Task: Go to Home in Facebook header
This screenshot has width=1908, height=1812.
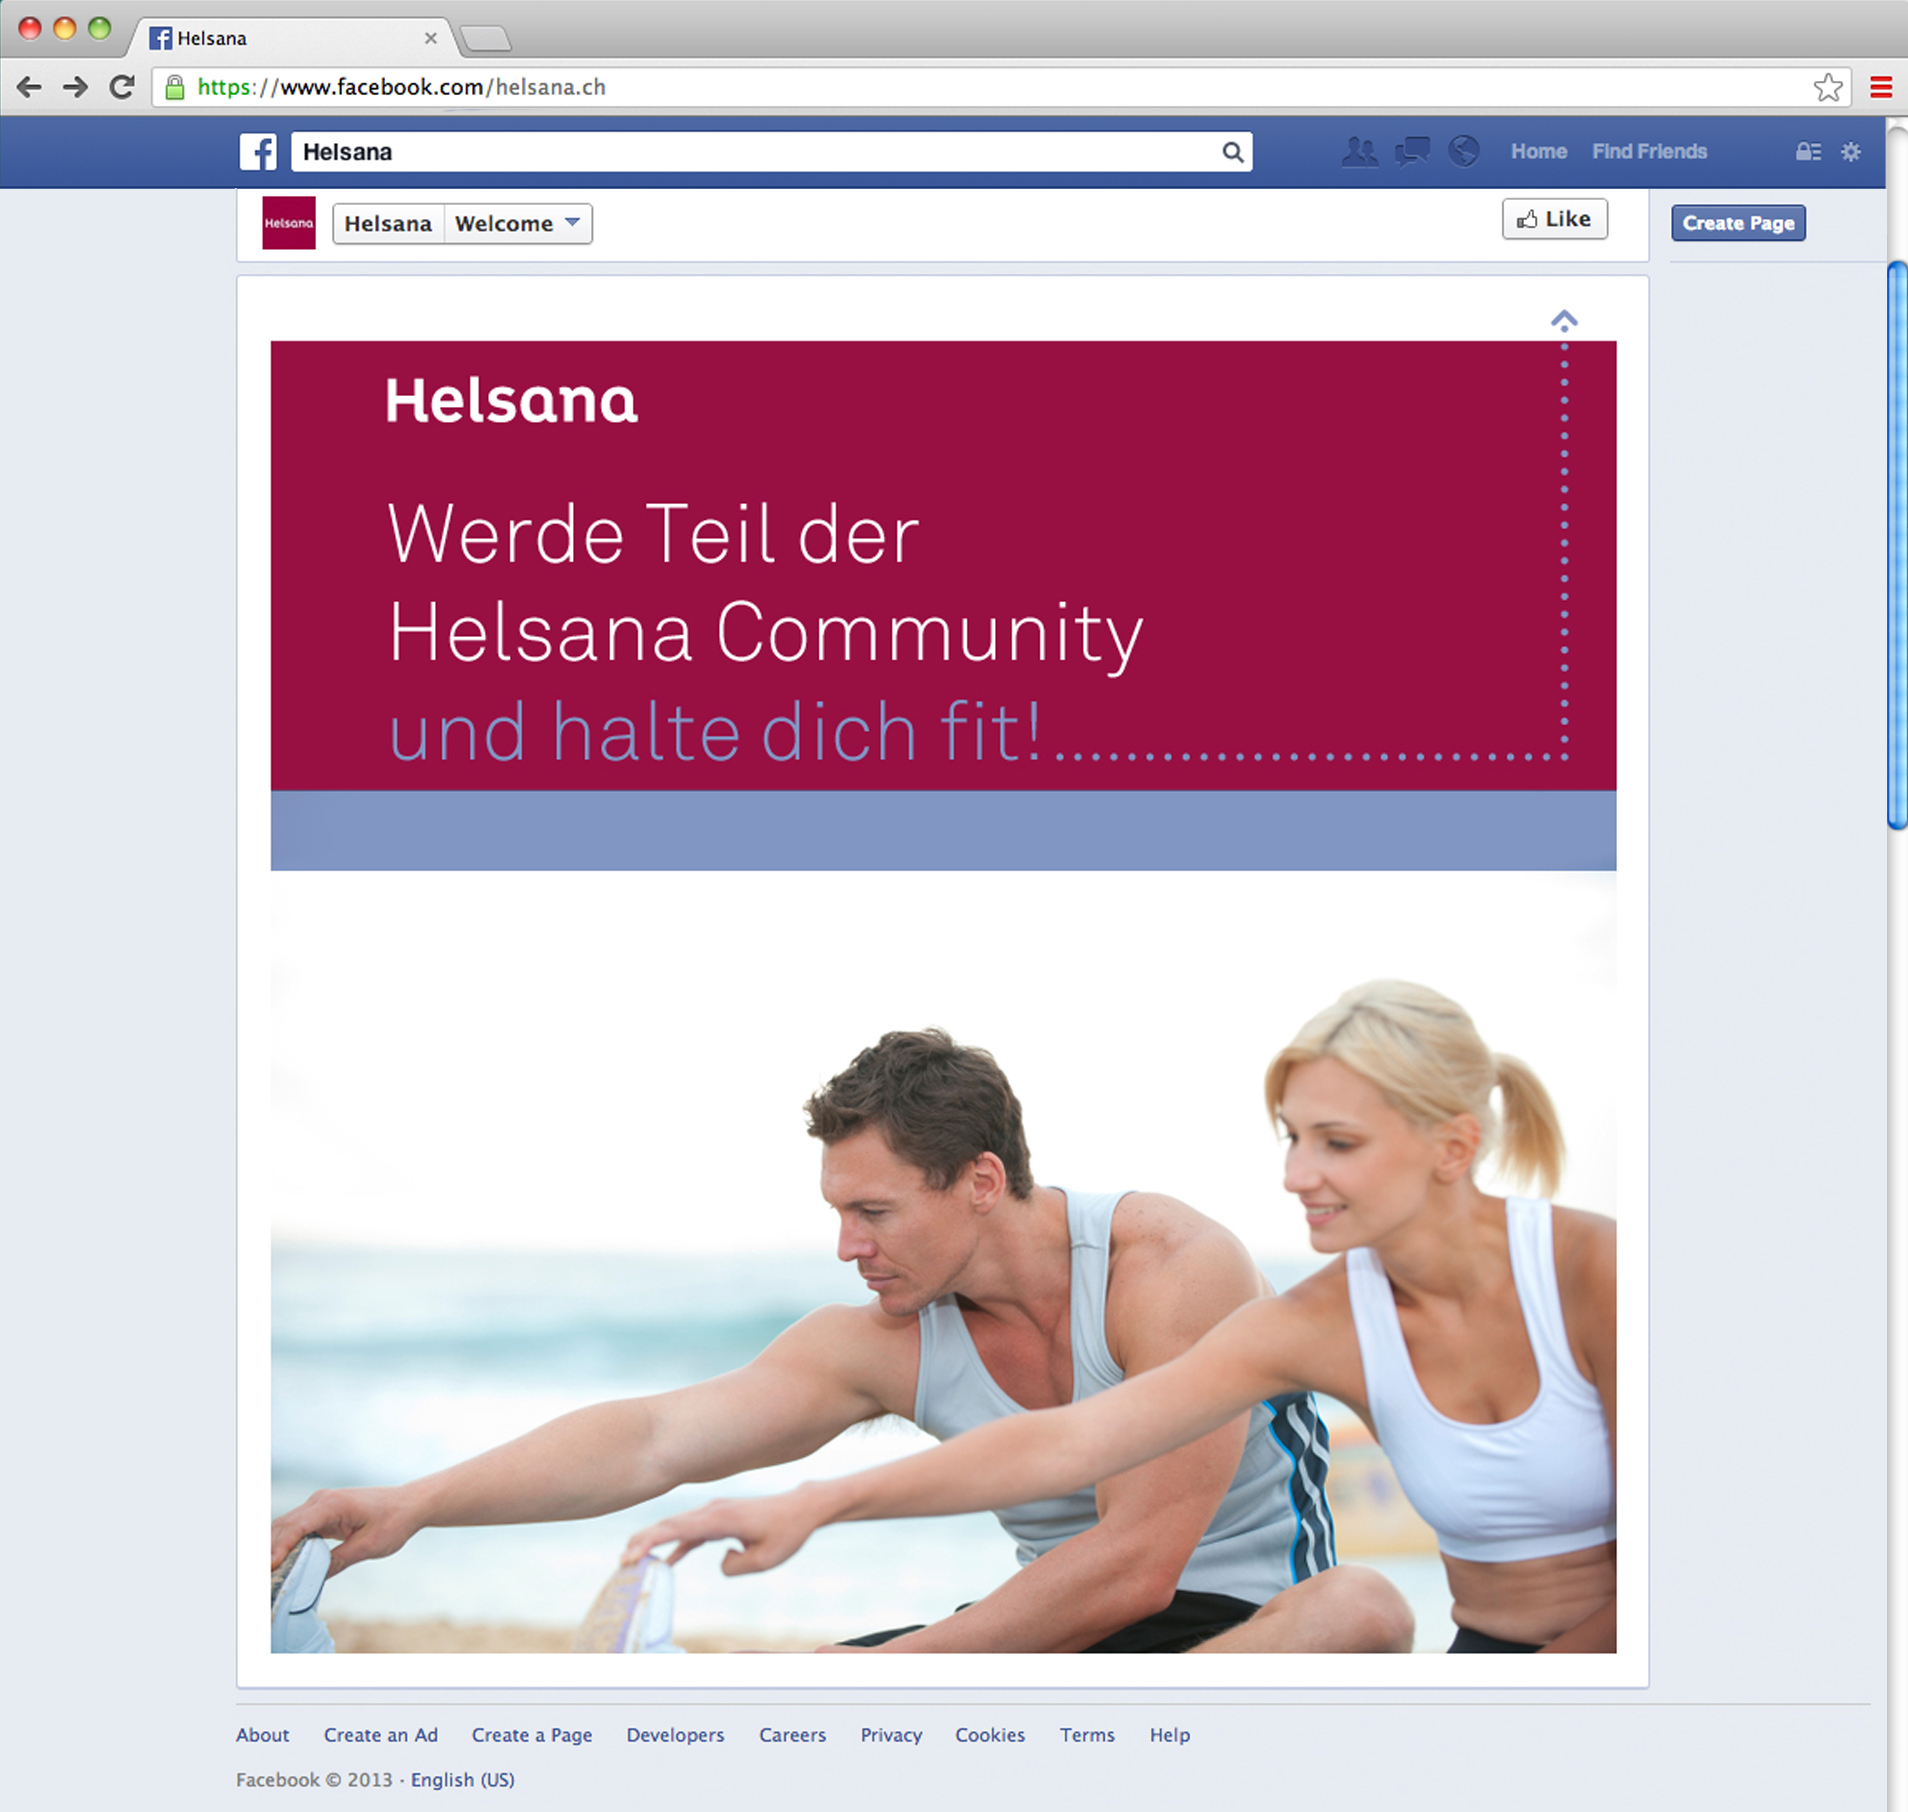Action: pos(1539,152)
